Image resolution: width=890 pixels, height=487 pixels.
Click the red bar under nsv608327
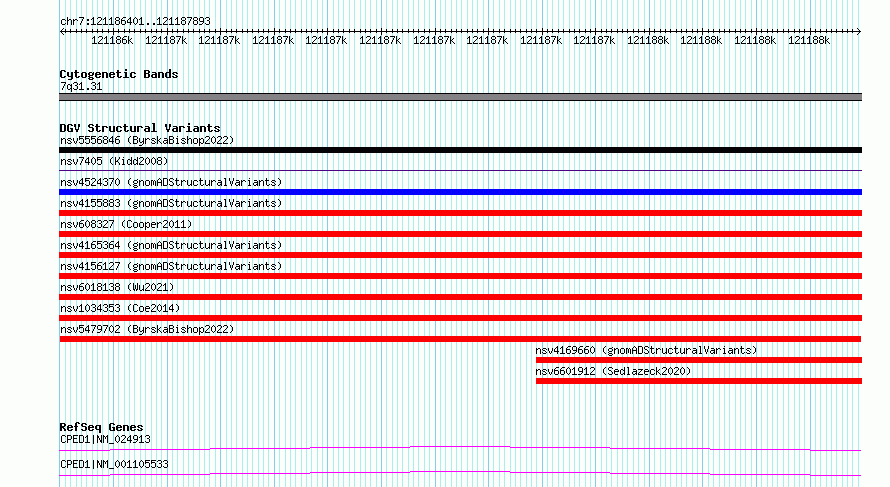pyautogui.click(x=460, y=234)
